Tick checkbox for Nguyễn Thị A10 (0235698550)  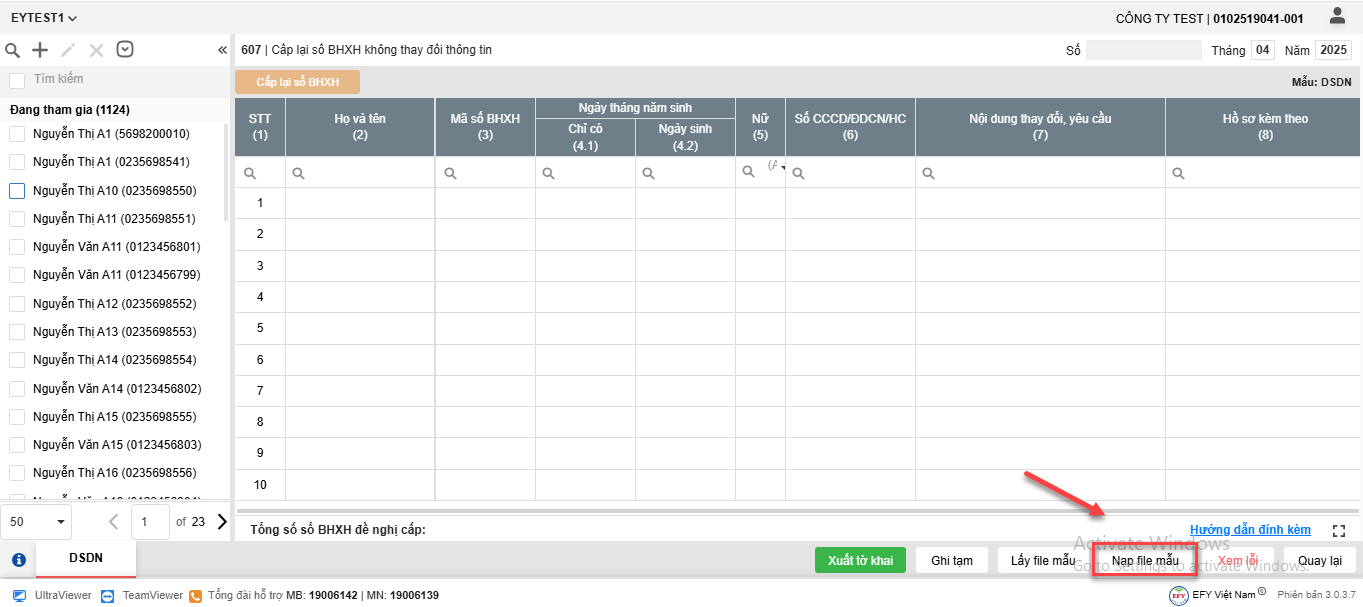tap(17, 190)
